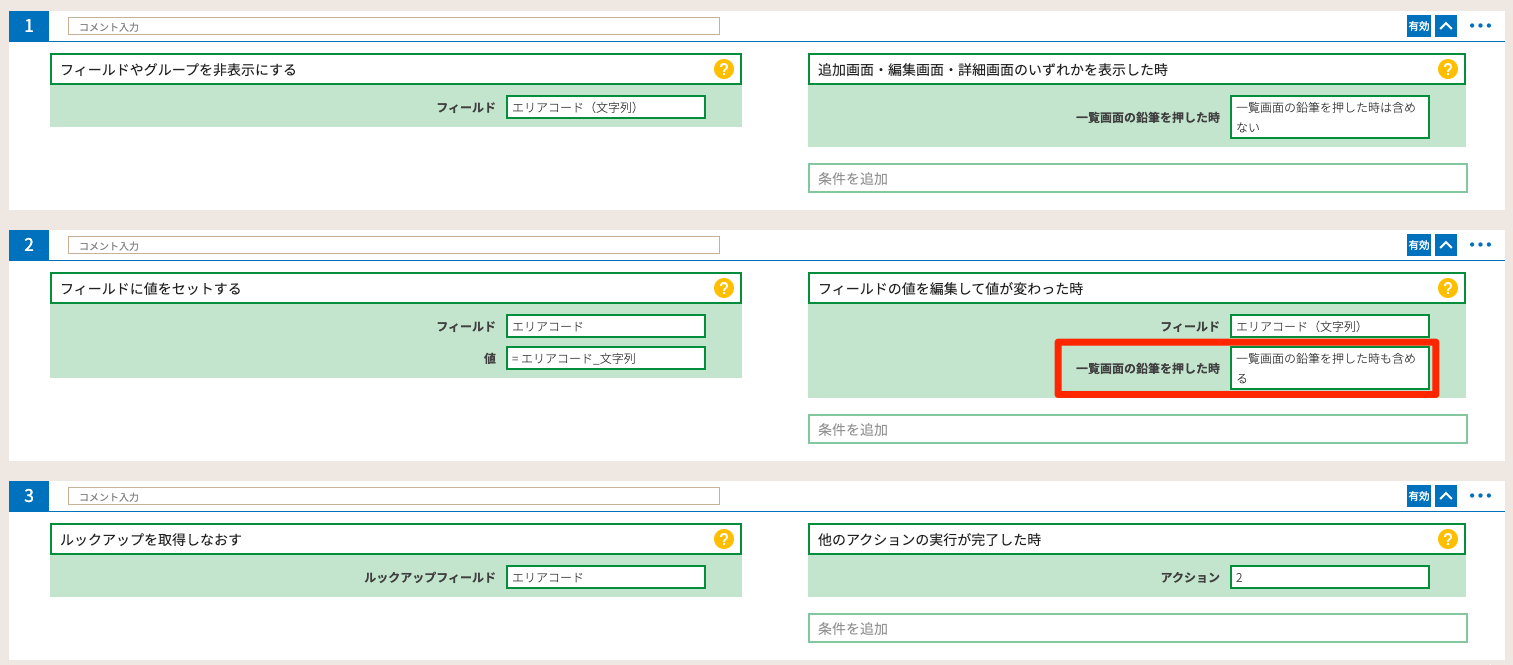Screen dimensions: 1513x665
Task: Open help for 他のアクションの実行が完了した時 condition
Action: (x=1448, y=539)
